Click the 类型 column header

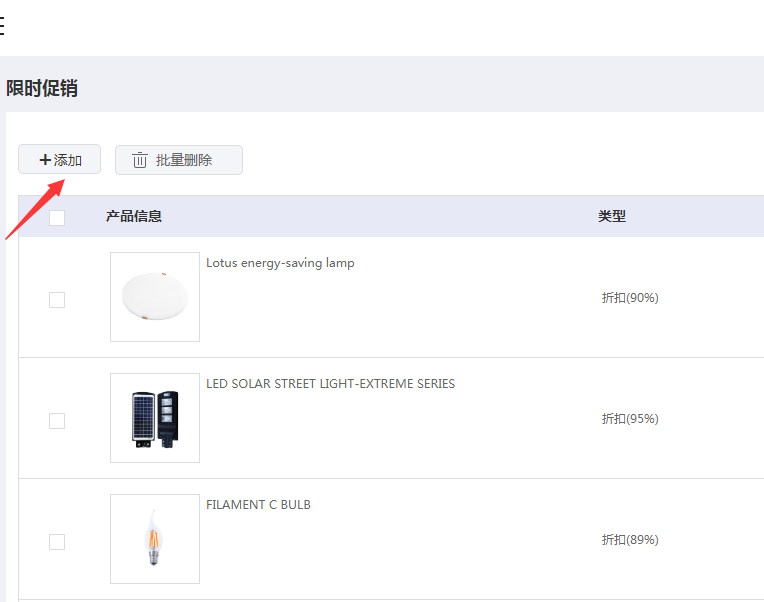tap(612, 216)
